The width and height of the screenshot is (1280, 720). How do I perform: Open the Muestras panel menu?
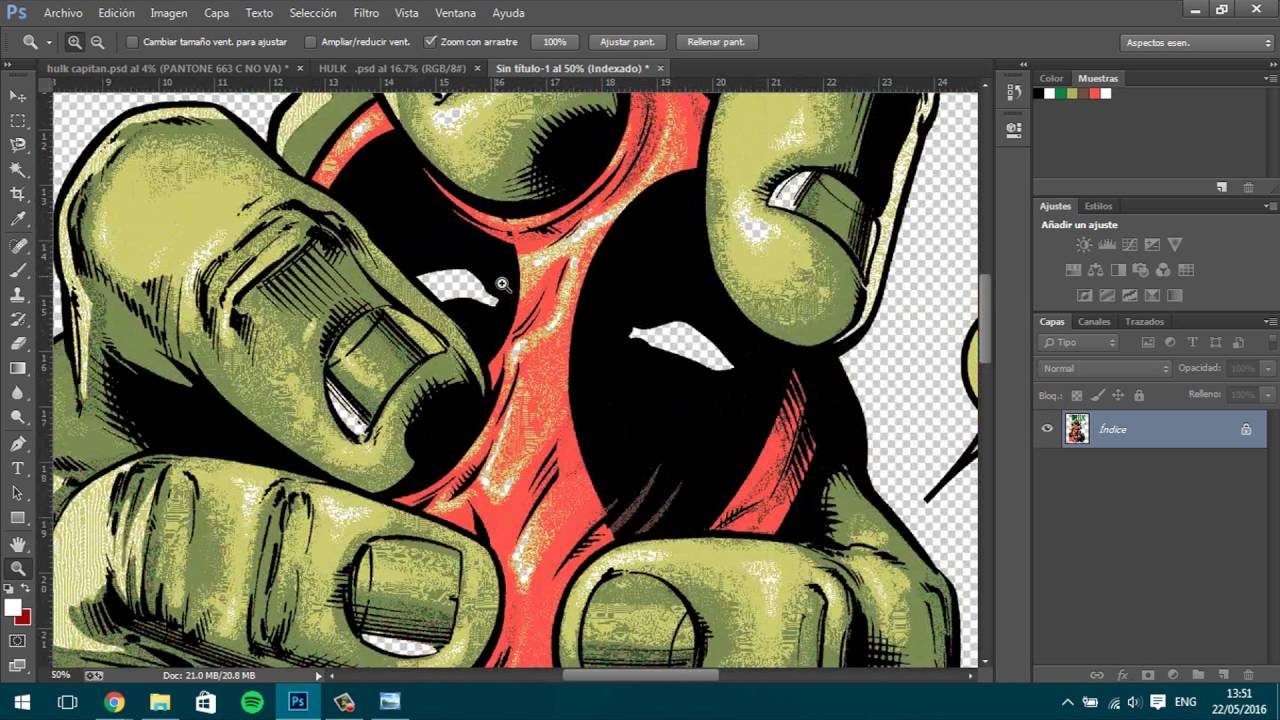click(1270, 78)
